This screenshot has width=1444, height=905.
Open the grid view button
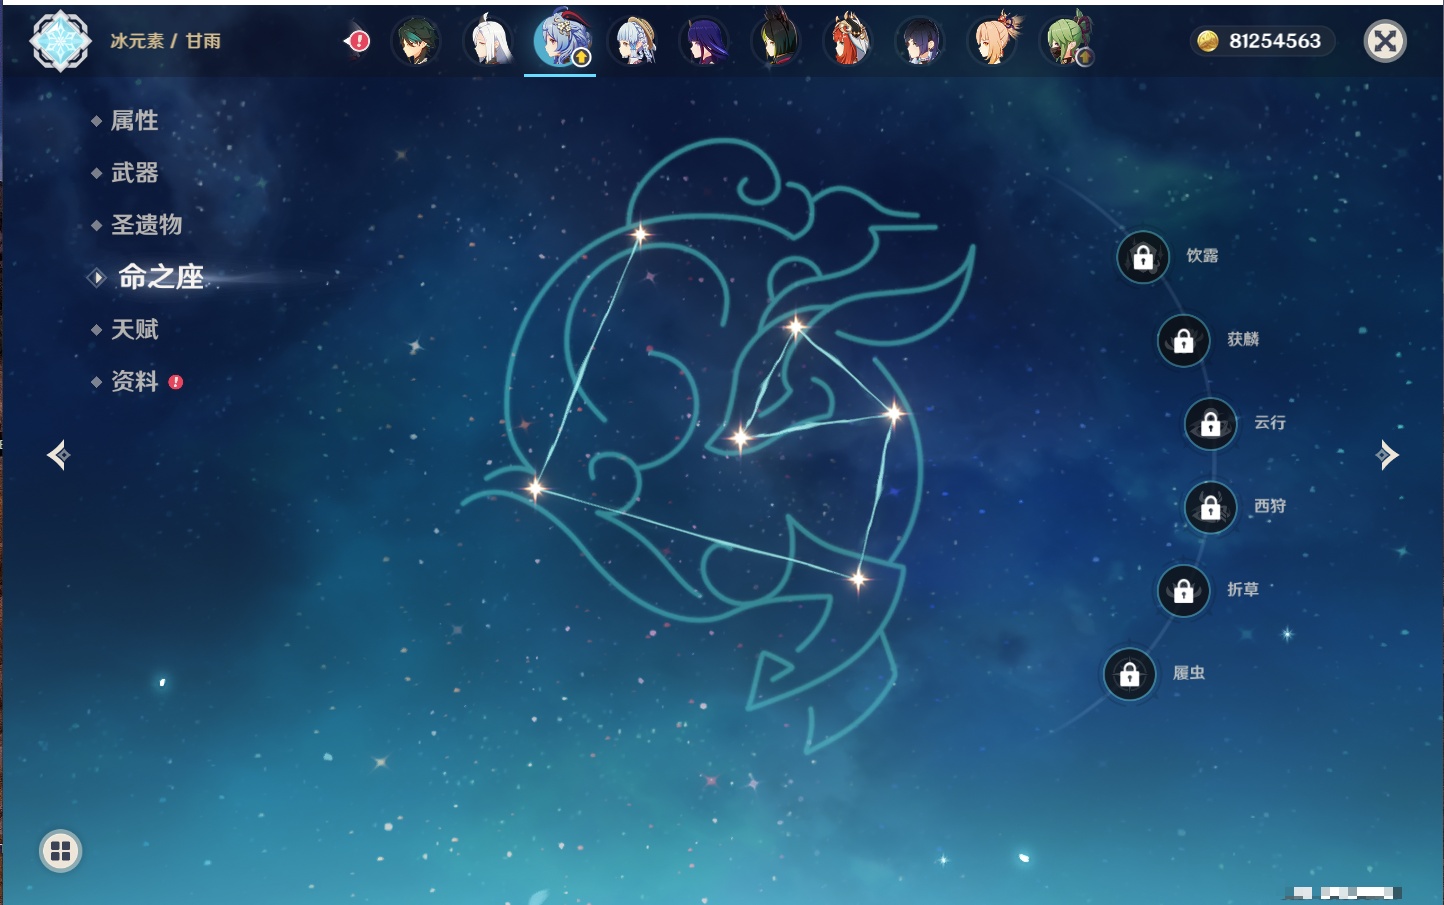(60, 851)
